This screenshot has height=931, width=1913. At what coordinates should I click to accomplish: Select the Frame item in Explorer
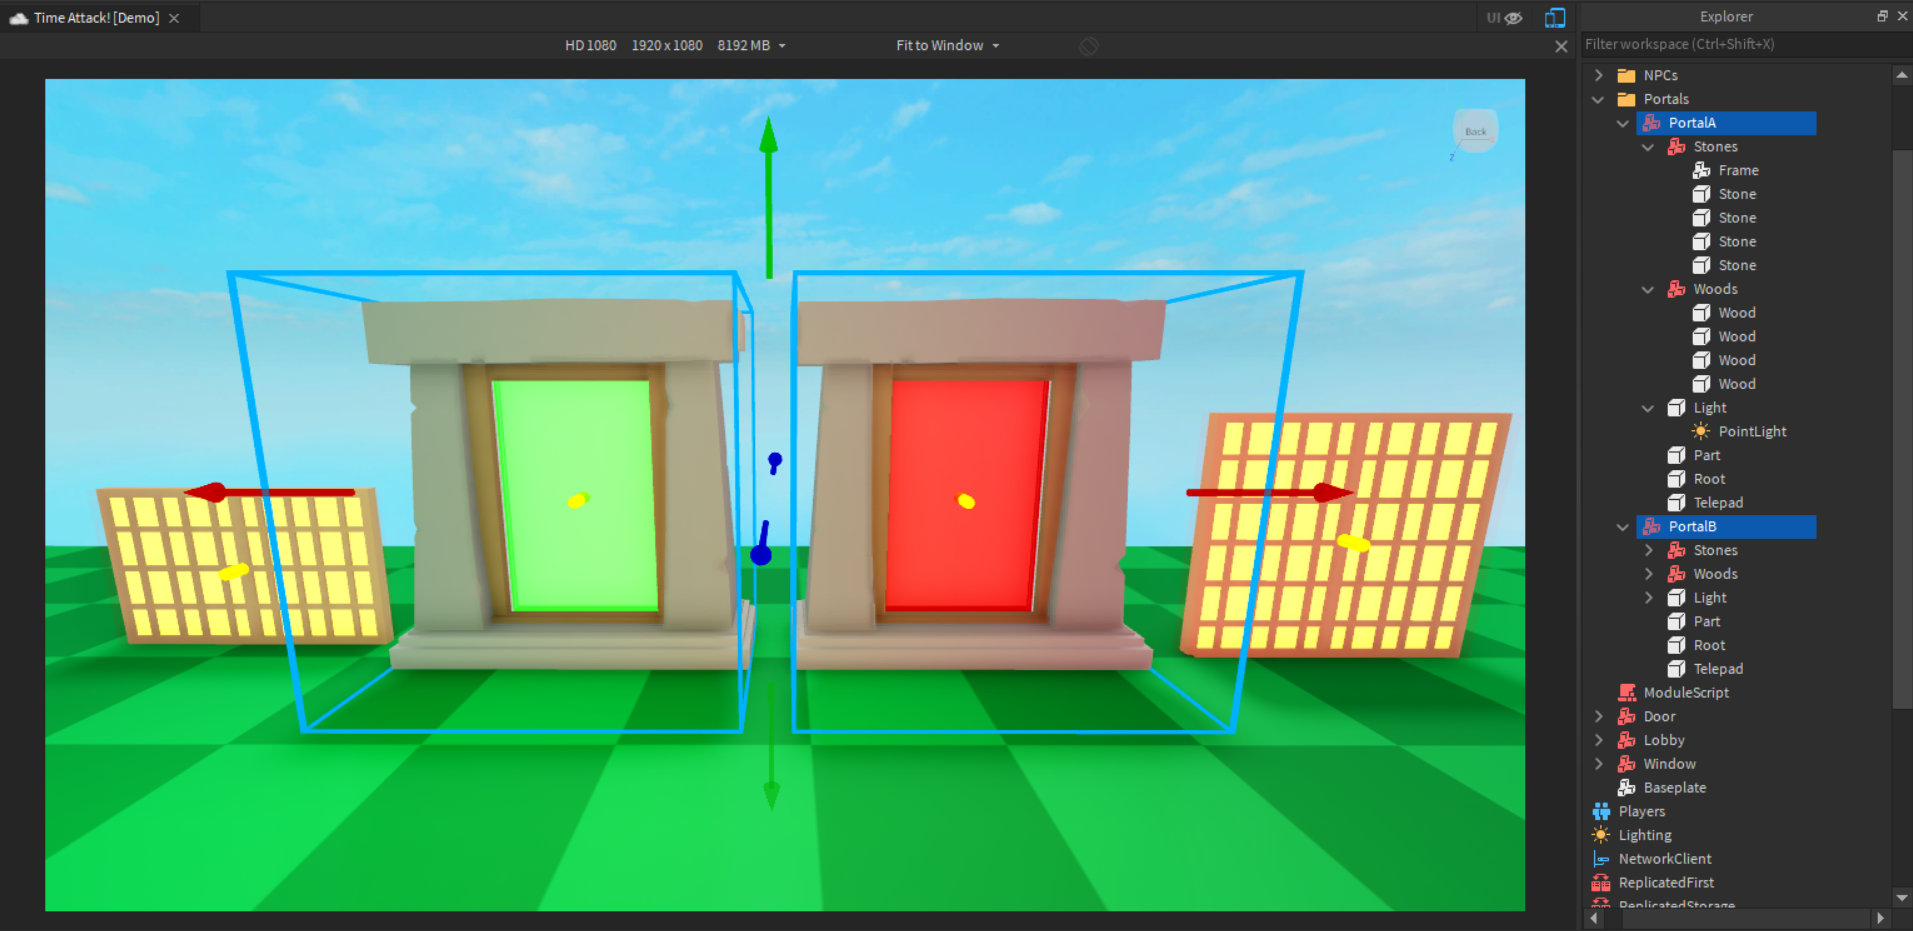point(1738,171)
